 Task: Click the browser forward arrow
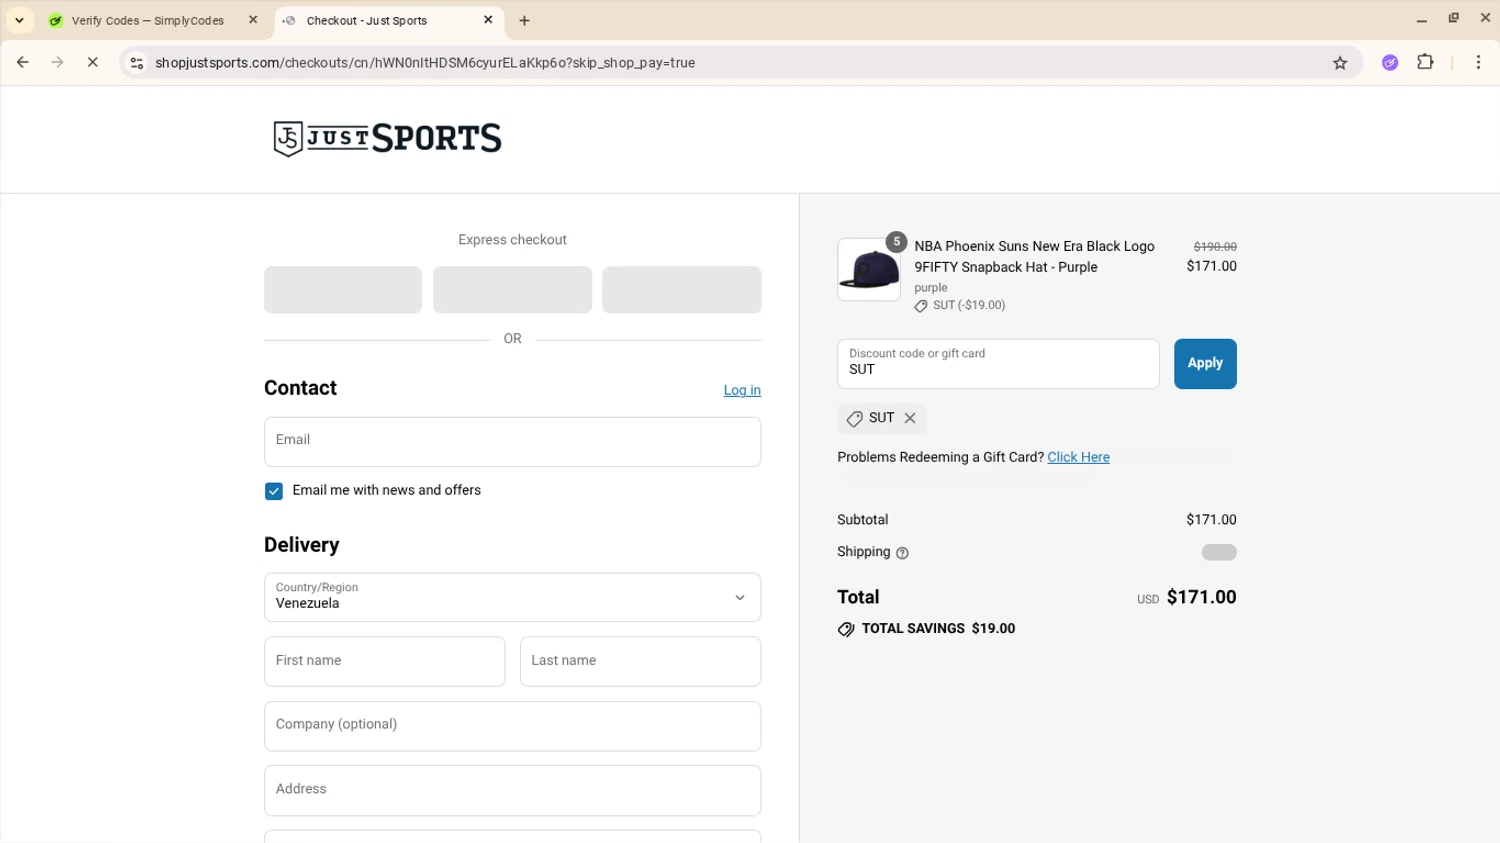[57, 62]
